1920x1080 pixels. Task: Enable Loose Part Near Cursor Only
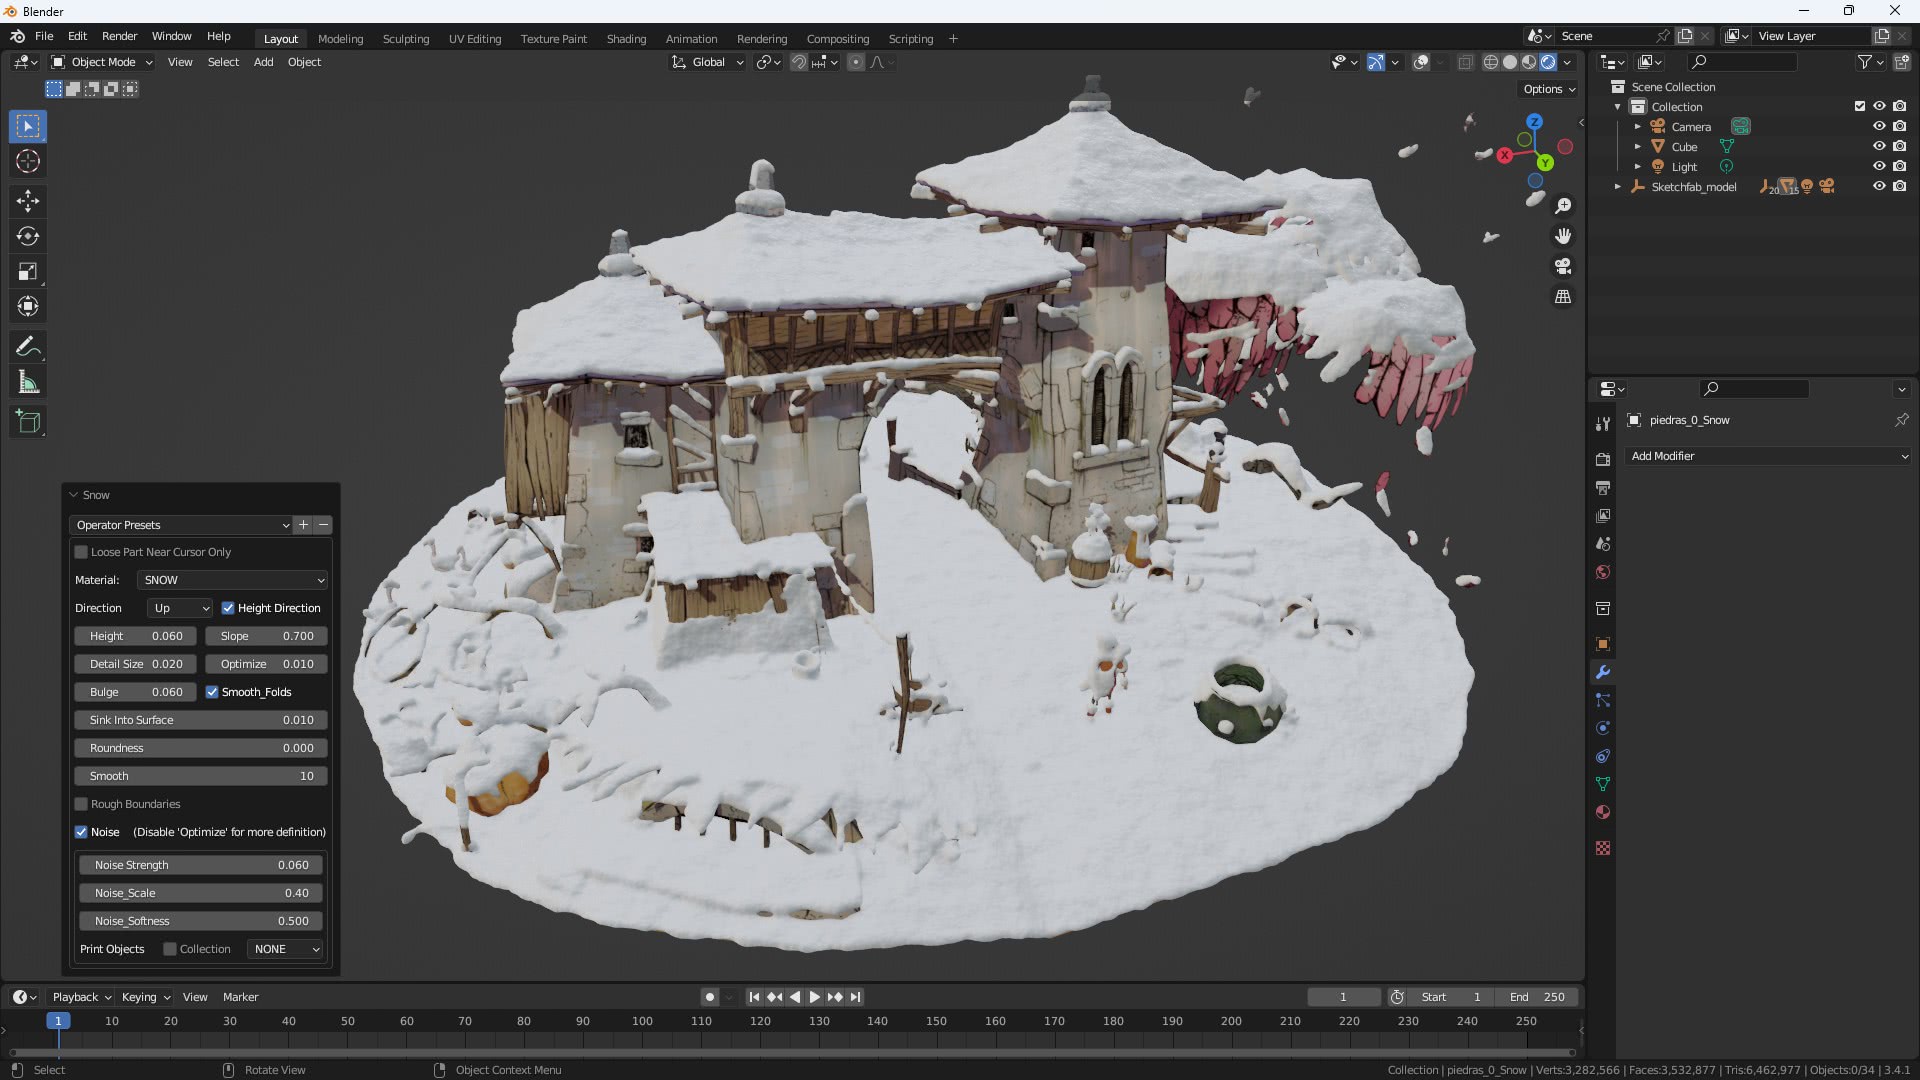(82, 552)
